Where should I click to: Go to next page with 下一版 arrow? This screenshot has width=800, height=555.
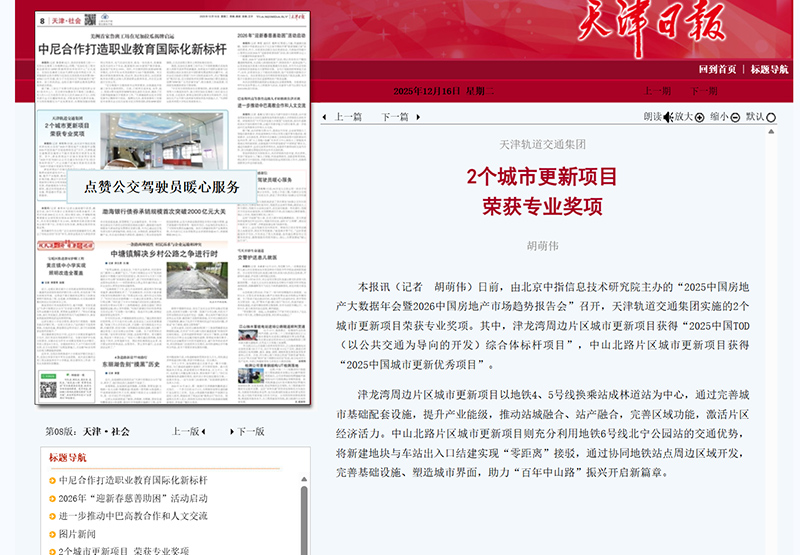[x=232, y=431]
